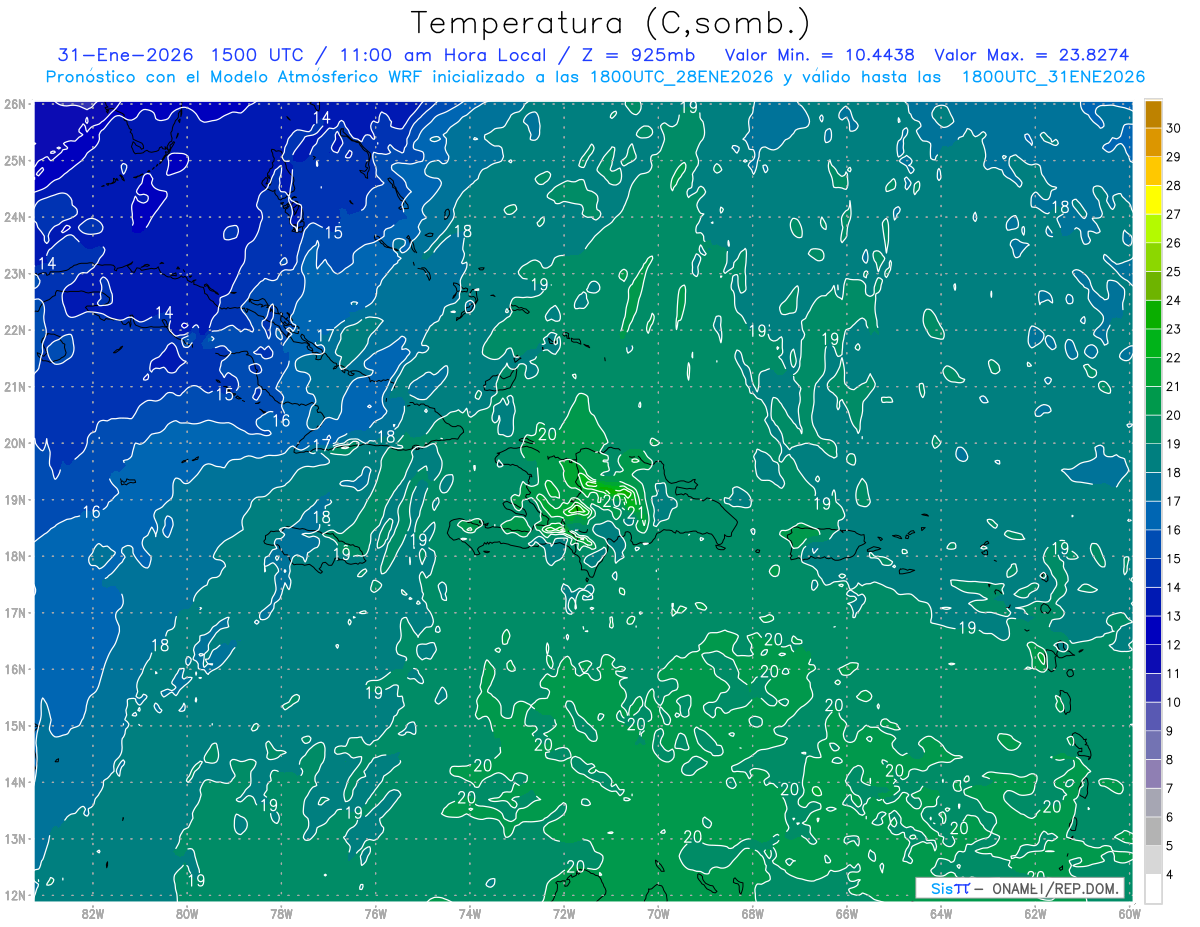Click the gray swatch between 5 and 6

(x=1153, y=831)
